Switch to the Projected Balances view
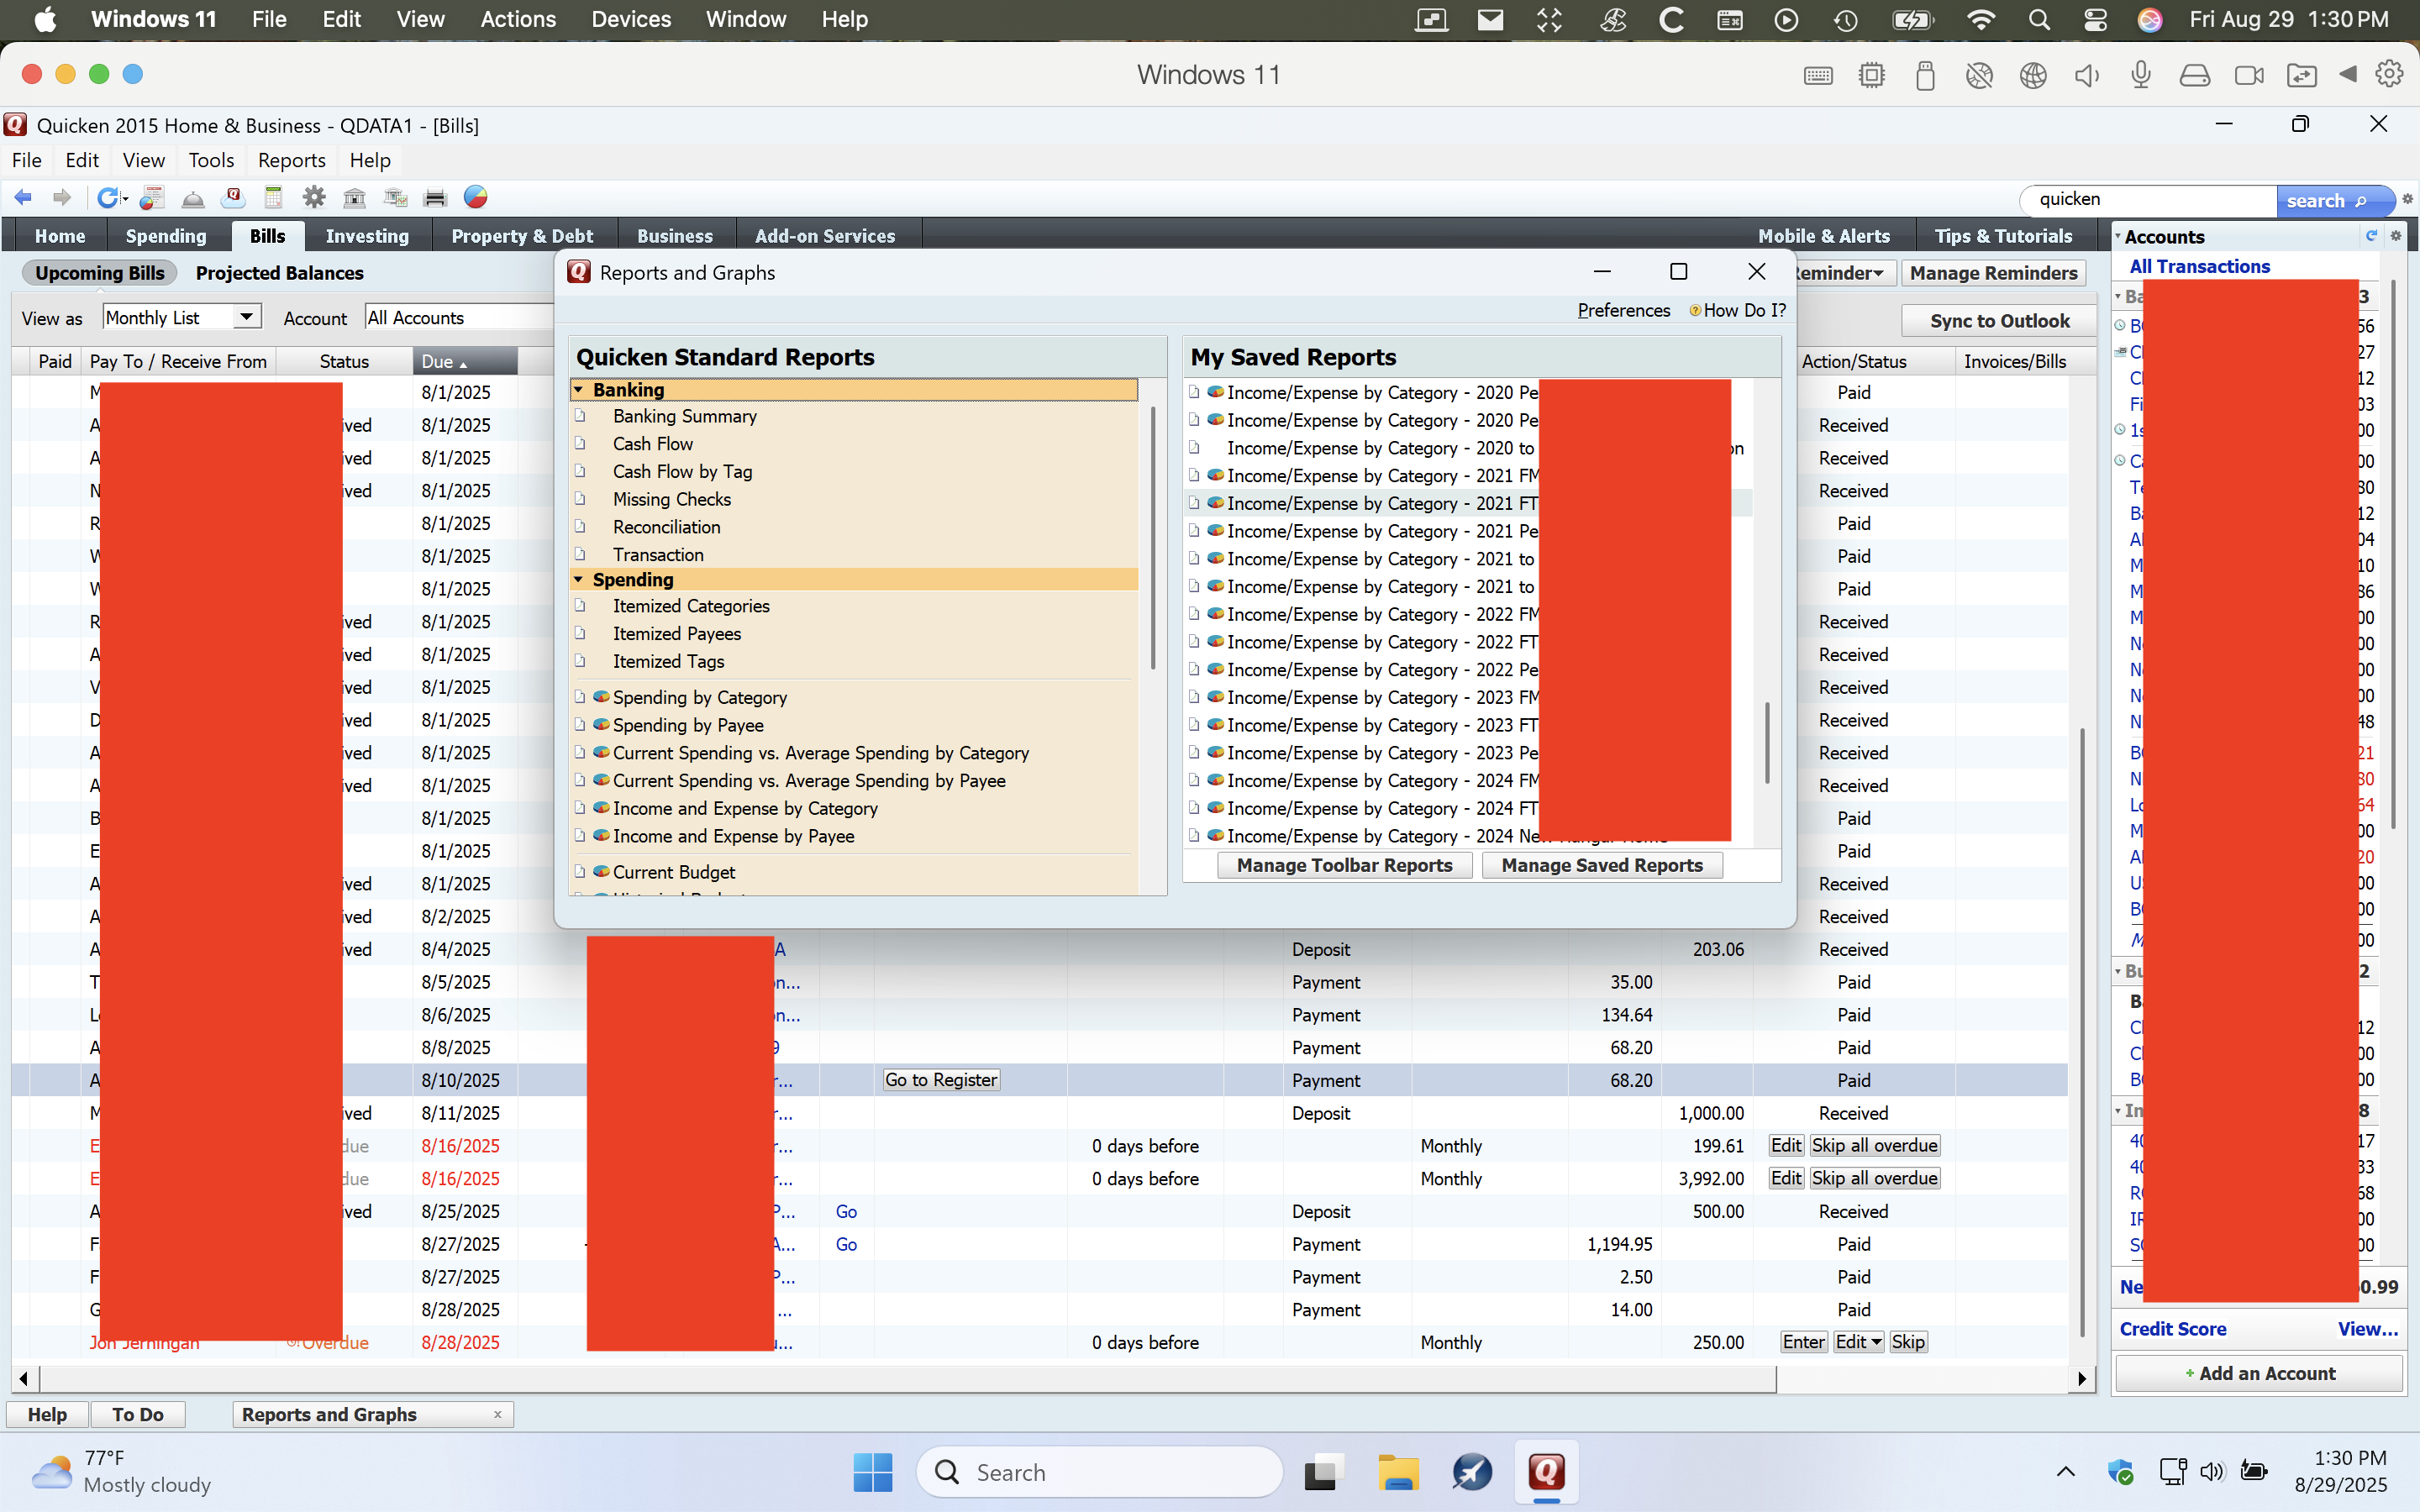The width and height of the screenshot is (2420, 1512). pyautogui.click(x=279, y=273)
